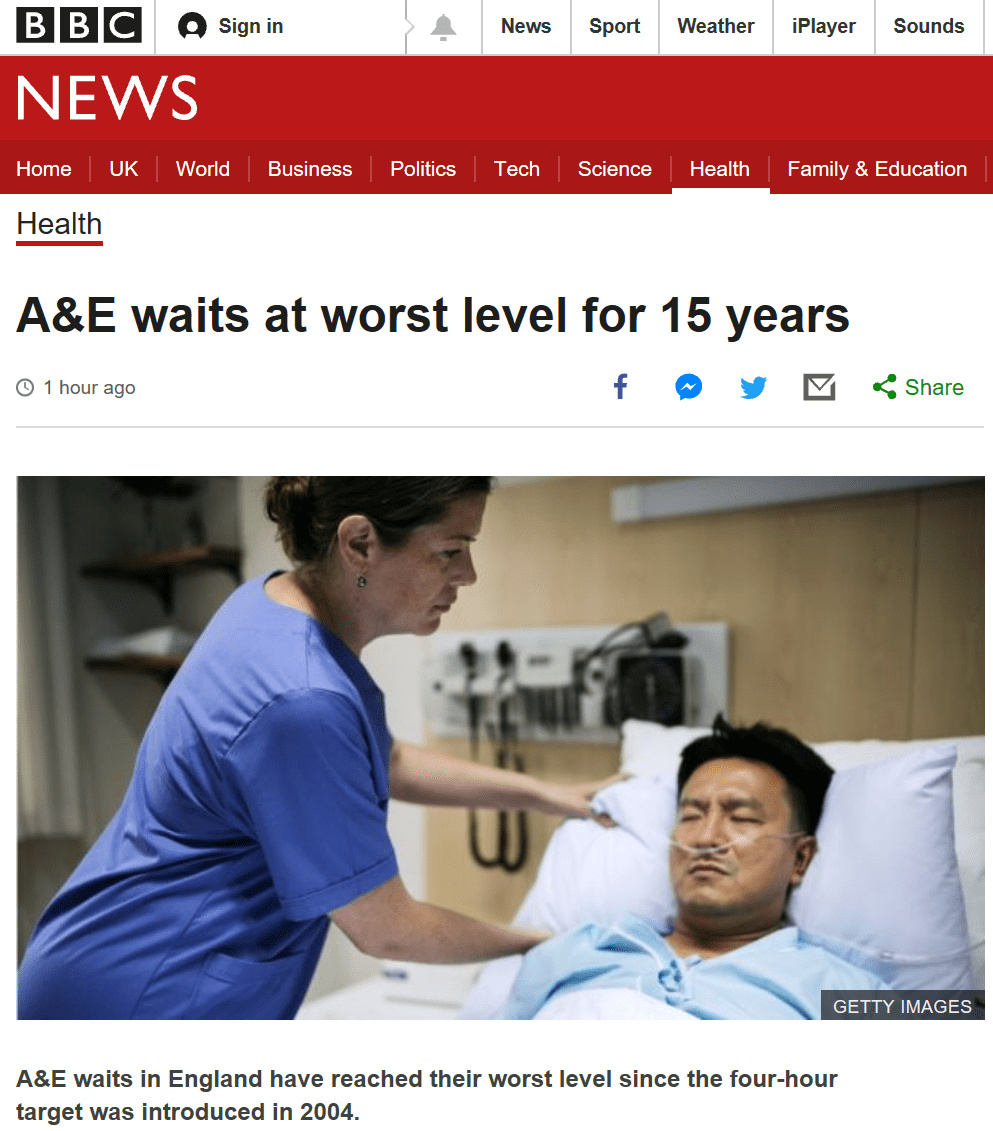993x1131 pixels.
Task: Click the BBC NEWS banner logo
Action: (x=107, y=97)
